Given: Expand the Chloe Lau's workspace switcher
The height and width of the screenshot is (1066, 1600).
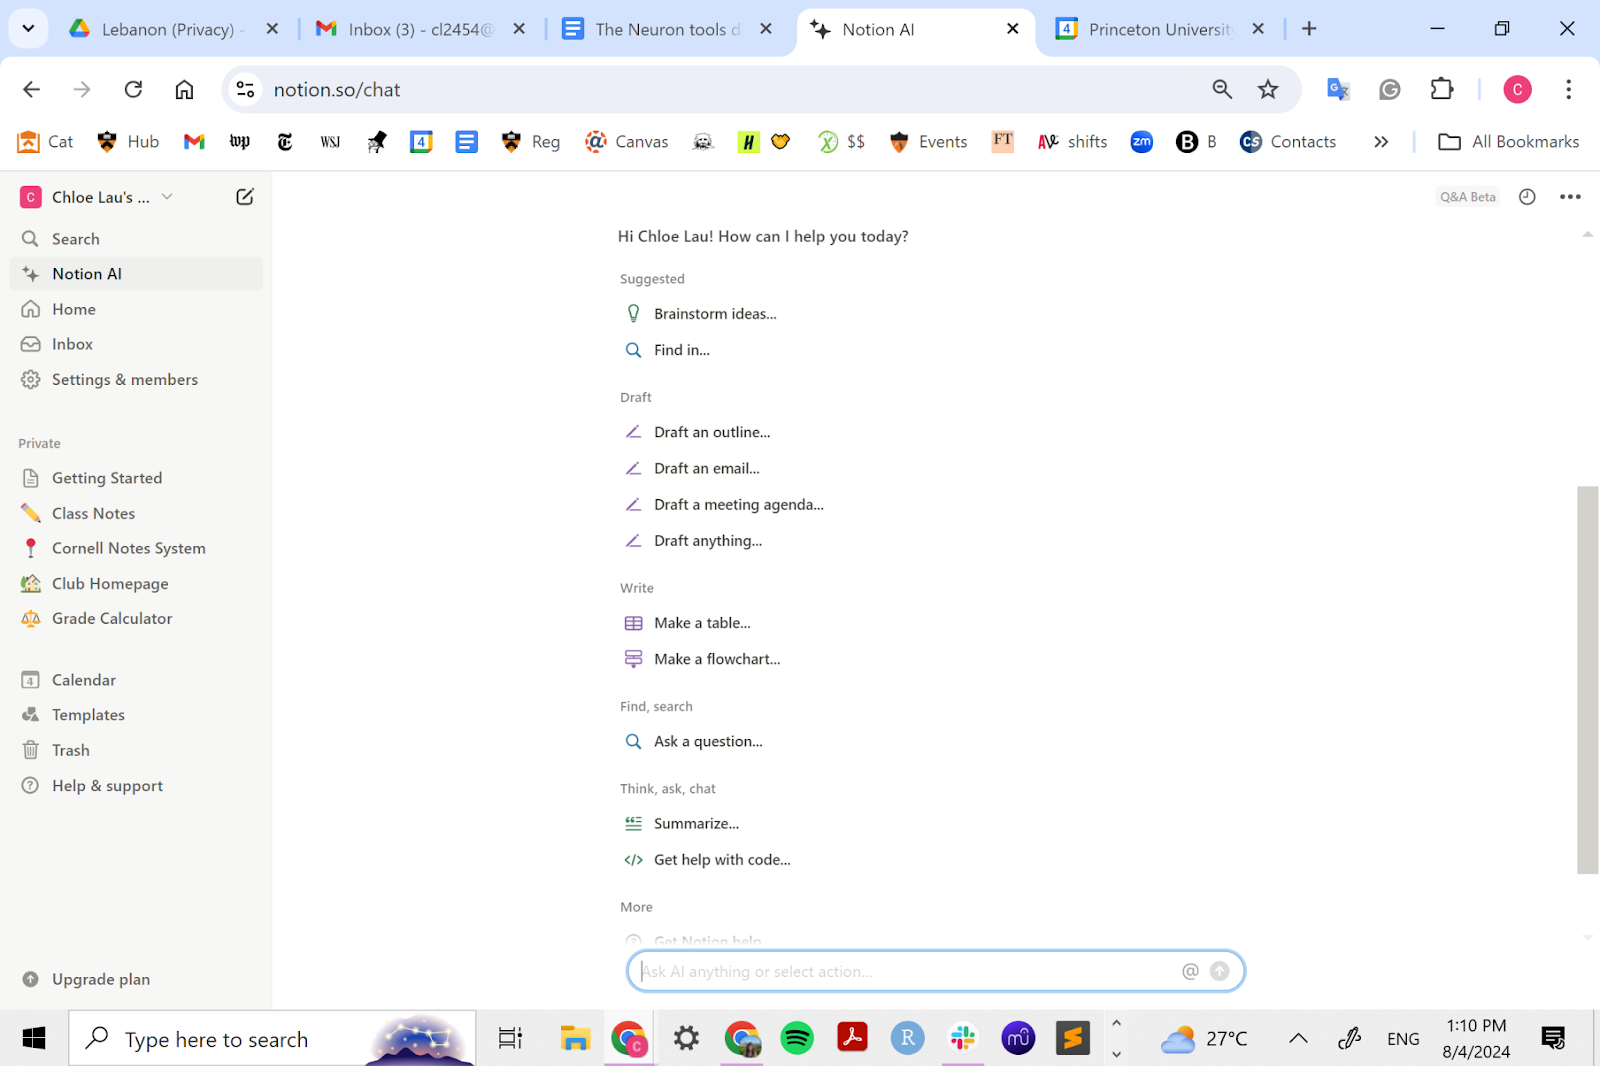Looking at the screenshot, I should coord(97,197).
